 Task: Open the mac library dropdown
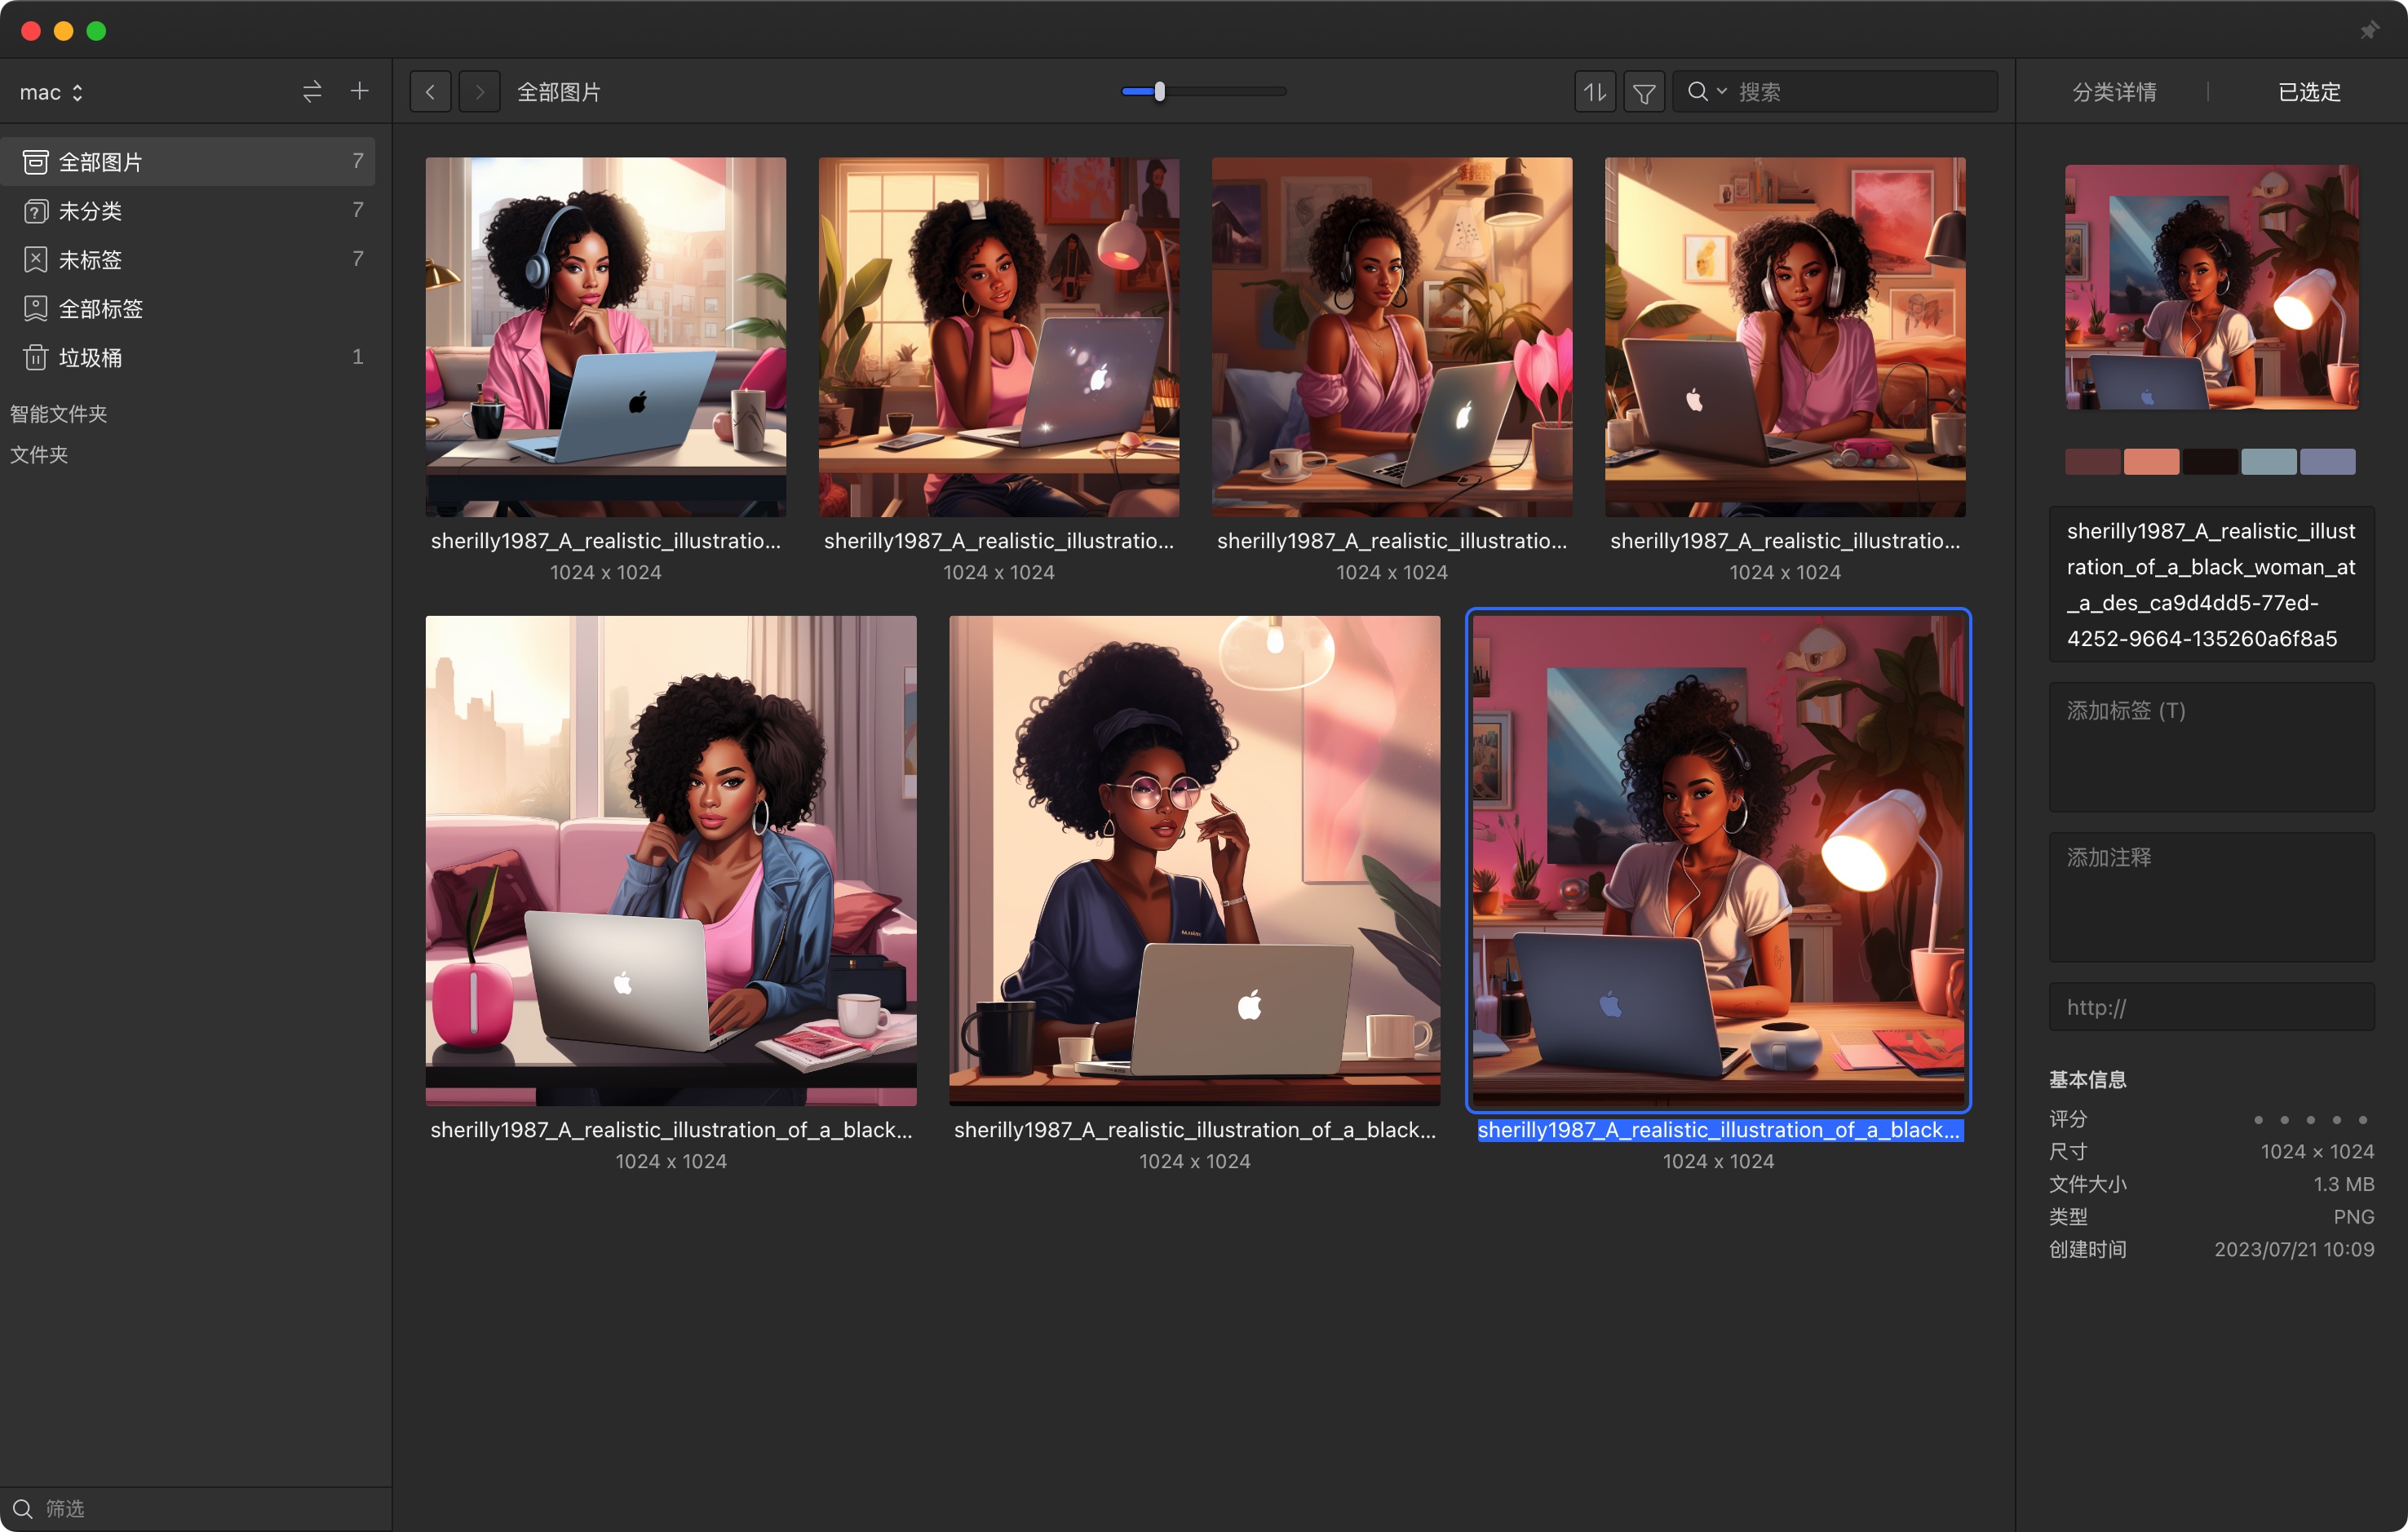[x=51, y=92]
